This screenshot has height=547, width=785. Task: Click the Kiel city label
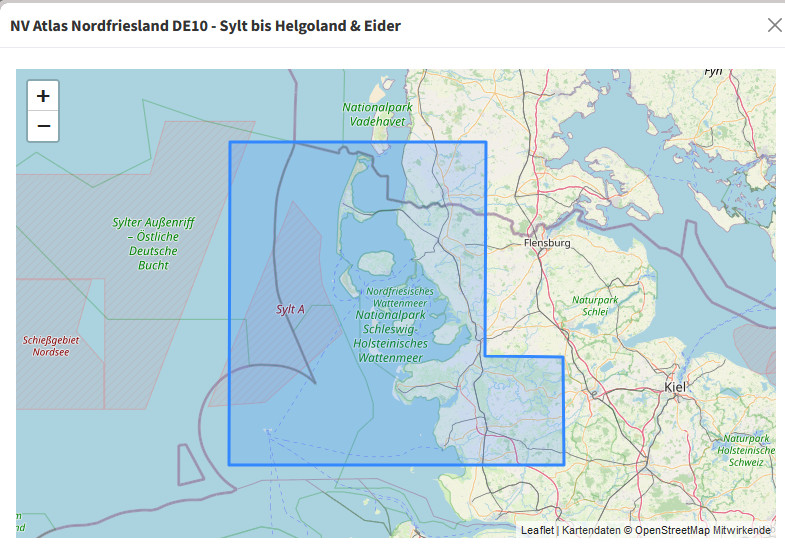click(676, 386)
